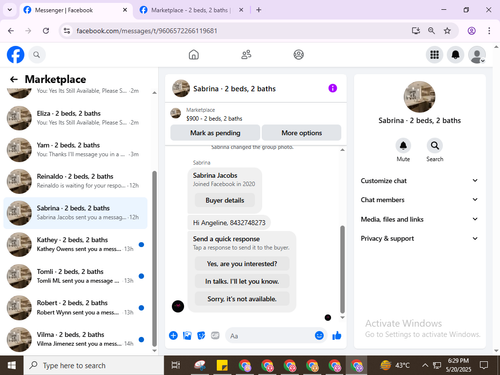Viewport: 500px width, 375px height.
Task: Open the Eliza - 2 beds, 2 baths conversation
Action: tap(75, 118)
